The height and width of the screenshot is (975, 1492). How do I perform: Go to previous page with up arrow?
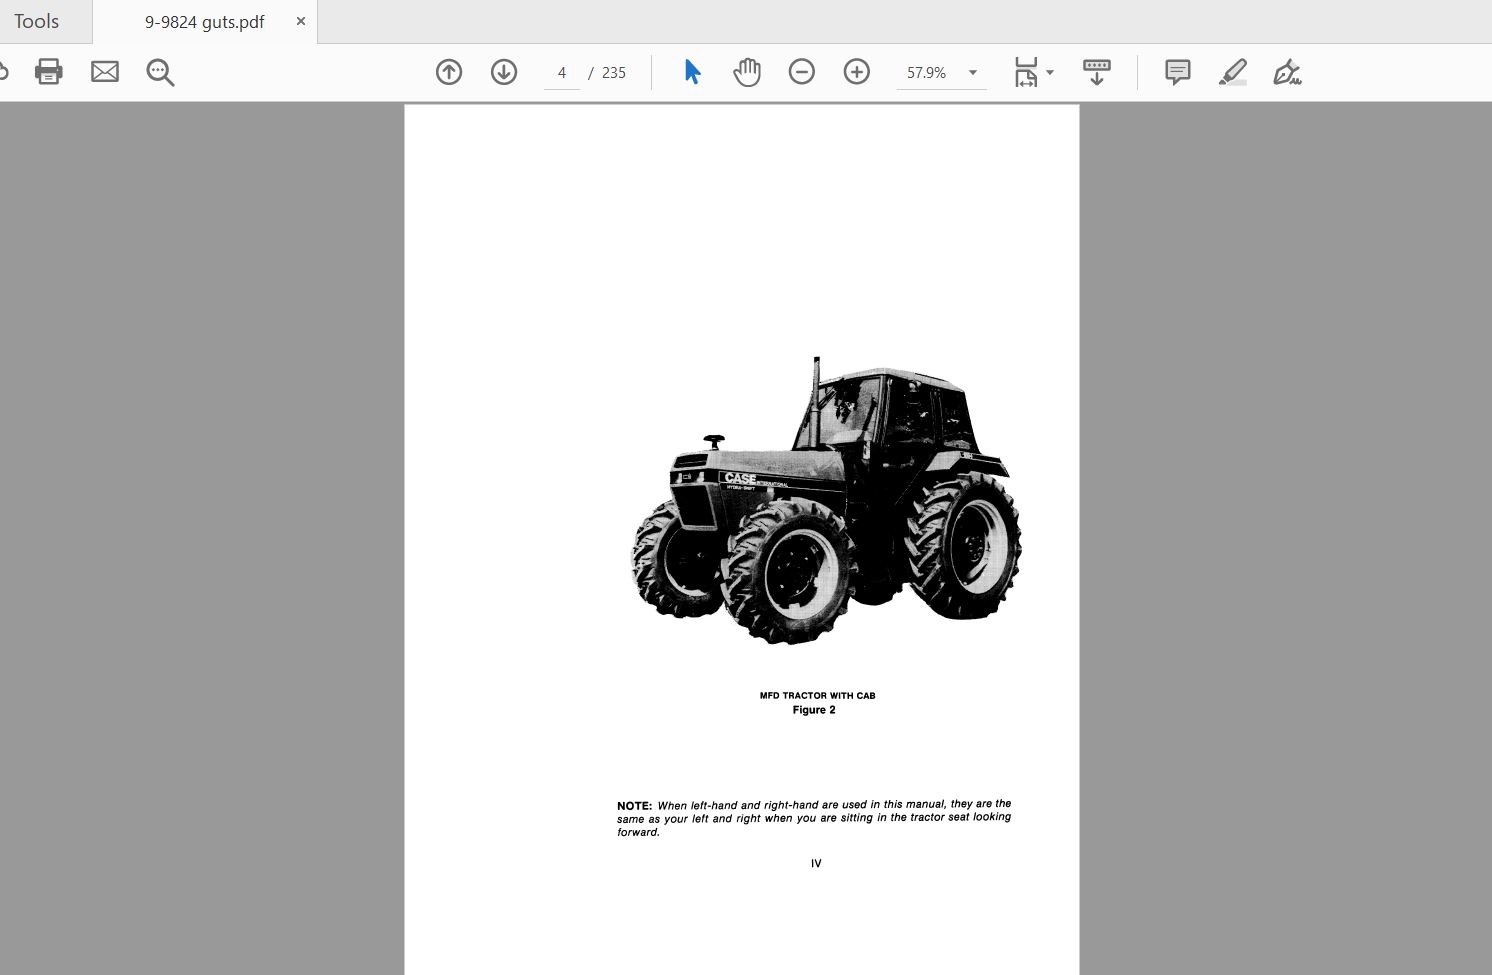point(449,72)
